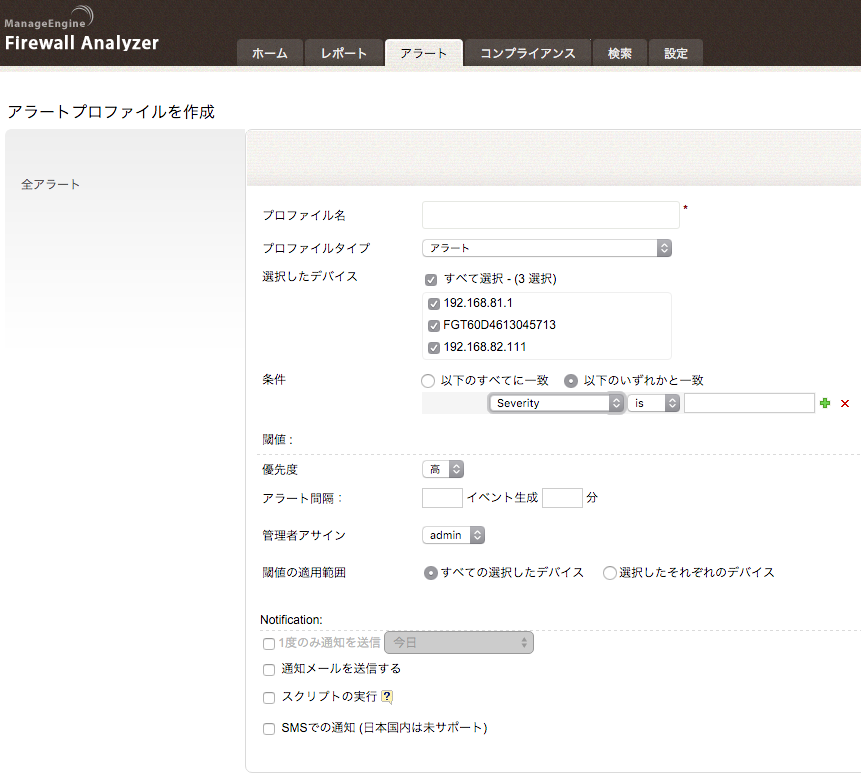Click the プロファイル名 text field
The image size is (861, 773).
click(550, 215)
